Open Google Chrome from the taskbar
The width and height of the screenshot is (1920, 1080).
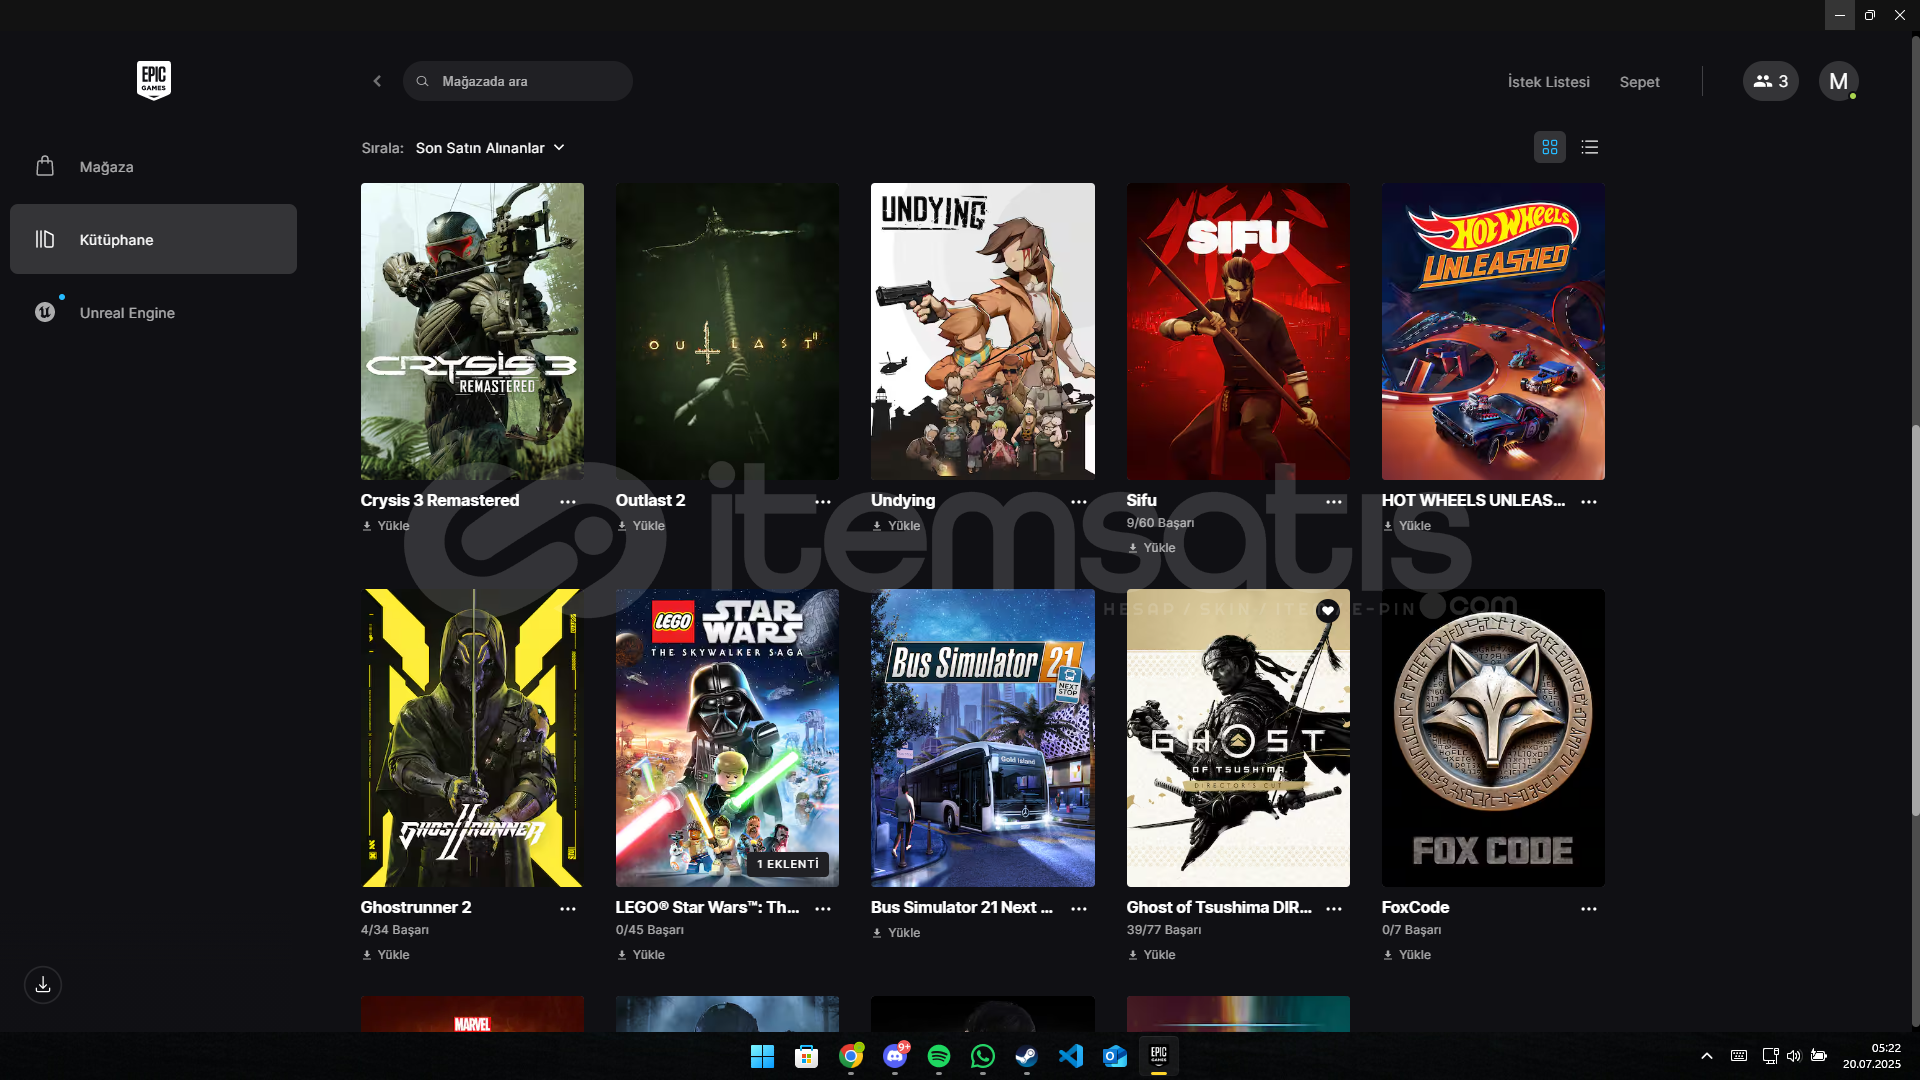pos(851,1056)
